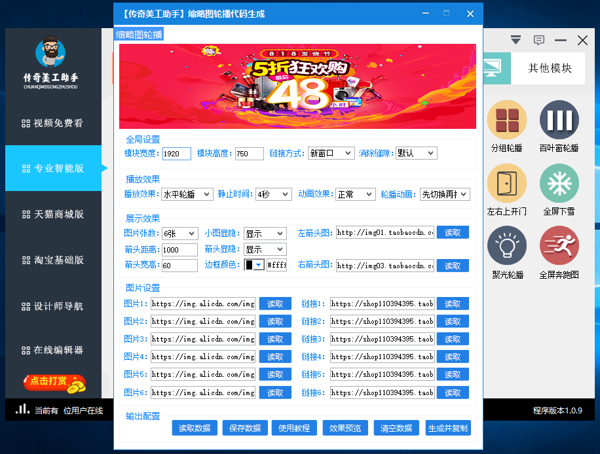Open the 聚光轮播 lightbulb icon
Image resolution: width=600 pixels, height=454 pixels.
pyautogui.click(x=506, y=247)
